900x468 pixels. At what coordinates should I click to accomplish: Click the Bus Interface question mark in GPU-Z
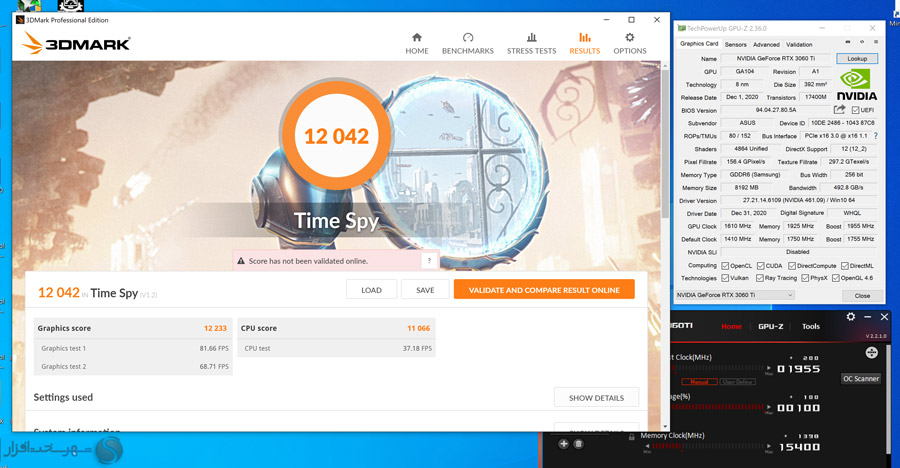point(875,136)
